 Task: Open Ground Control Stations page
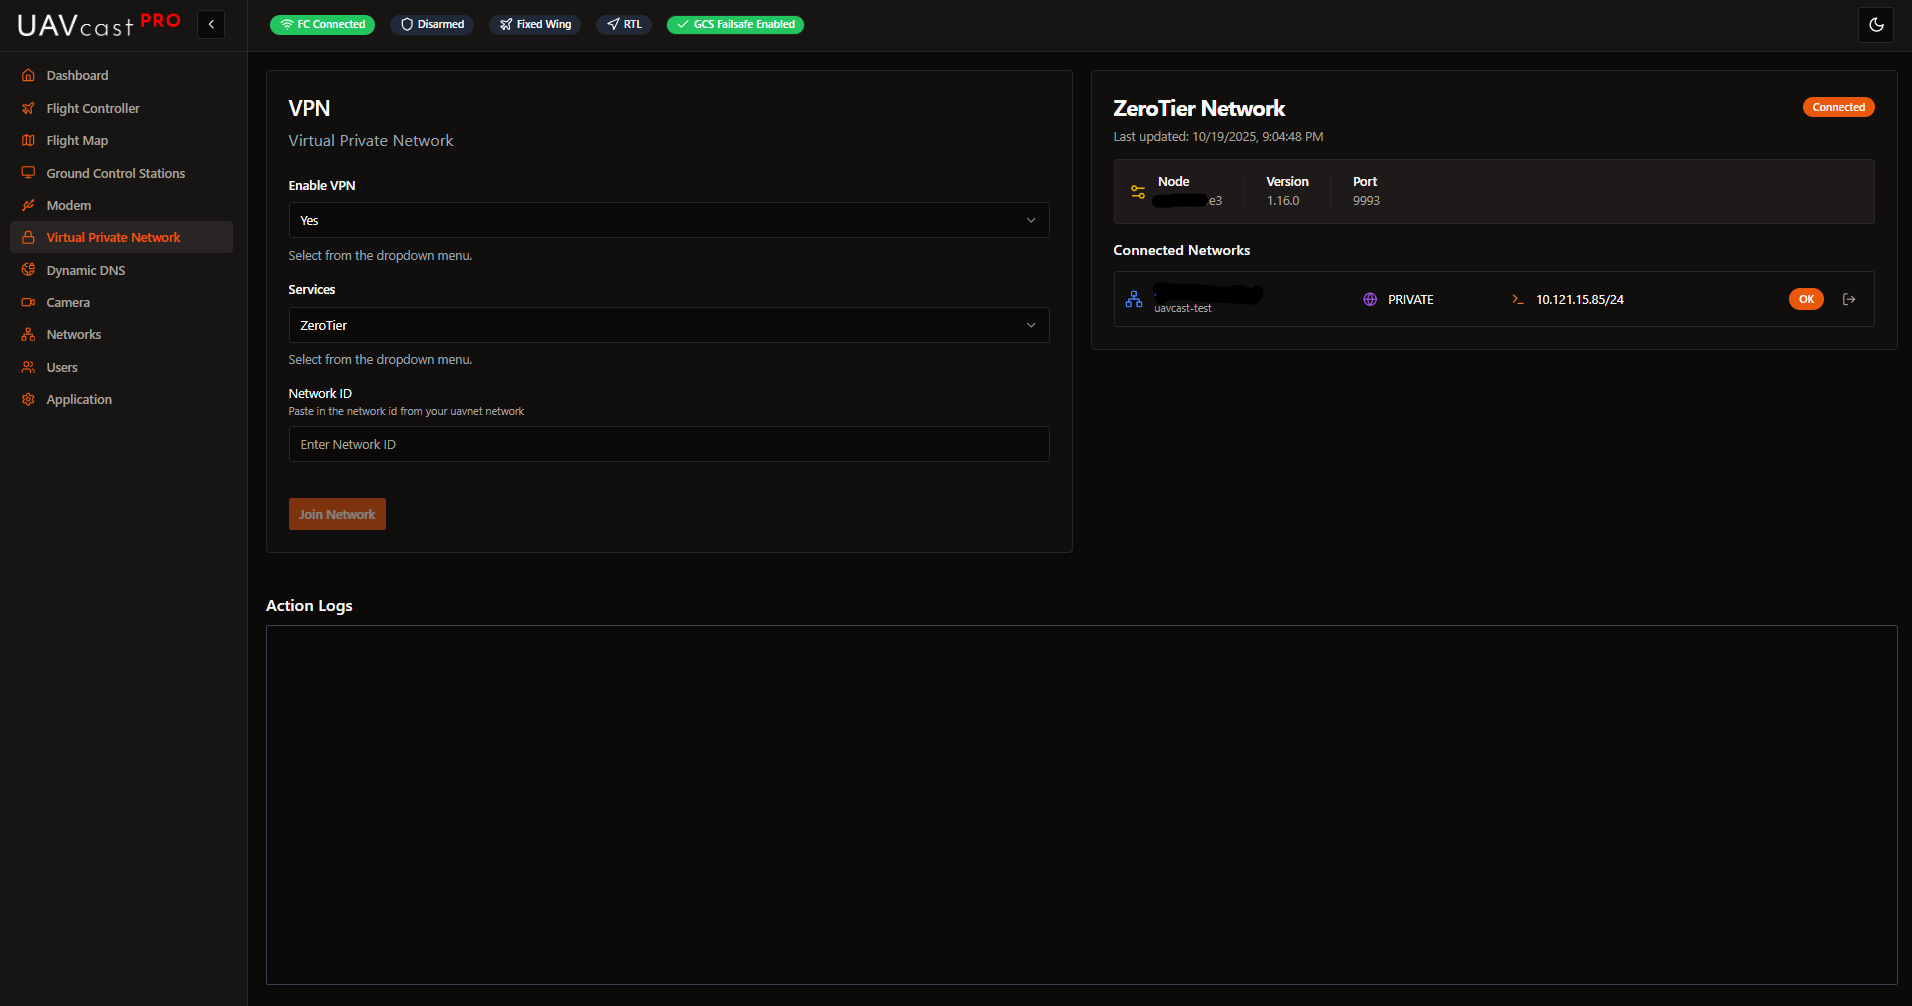point(115,173)
